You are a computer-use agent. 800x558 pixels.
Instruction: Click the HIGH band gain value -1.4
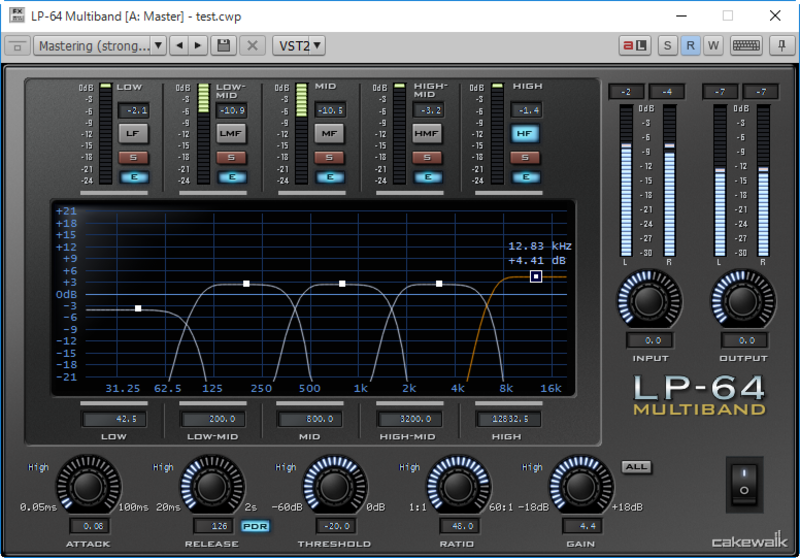(527, 110)
